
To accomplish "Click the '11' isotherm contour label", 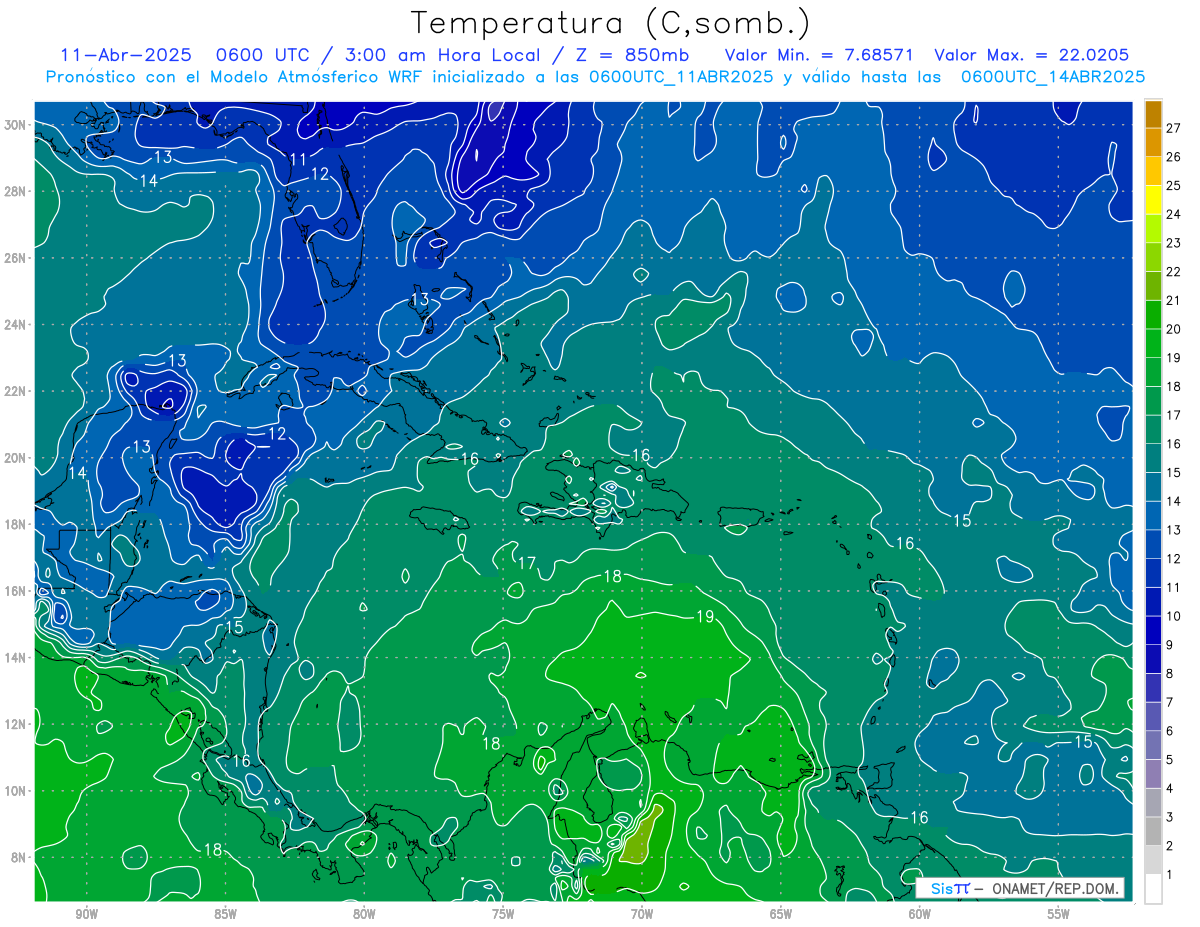I will coord(298,160).
